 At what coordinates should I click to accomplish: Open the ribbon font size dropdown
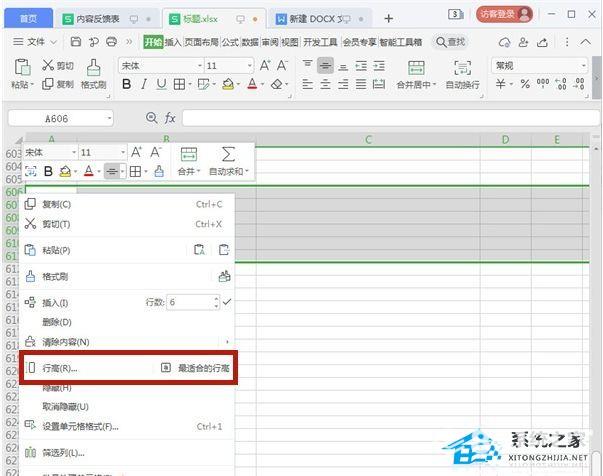250,66
